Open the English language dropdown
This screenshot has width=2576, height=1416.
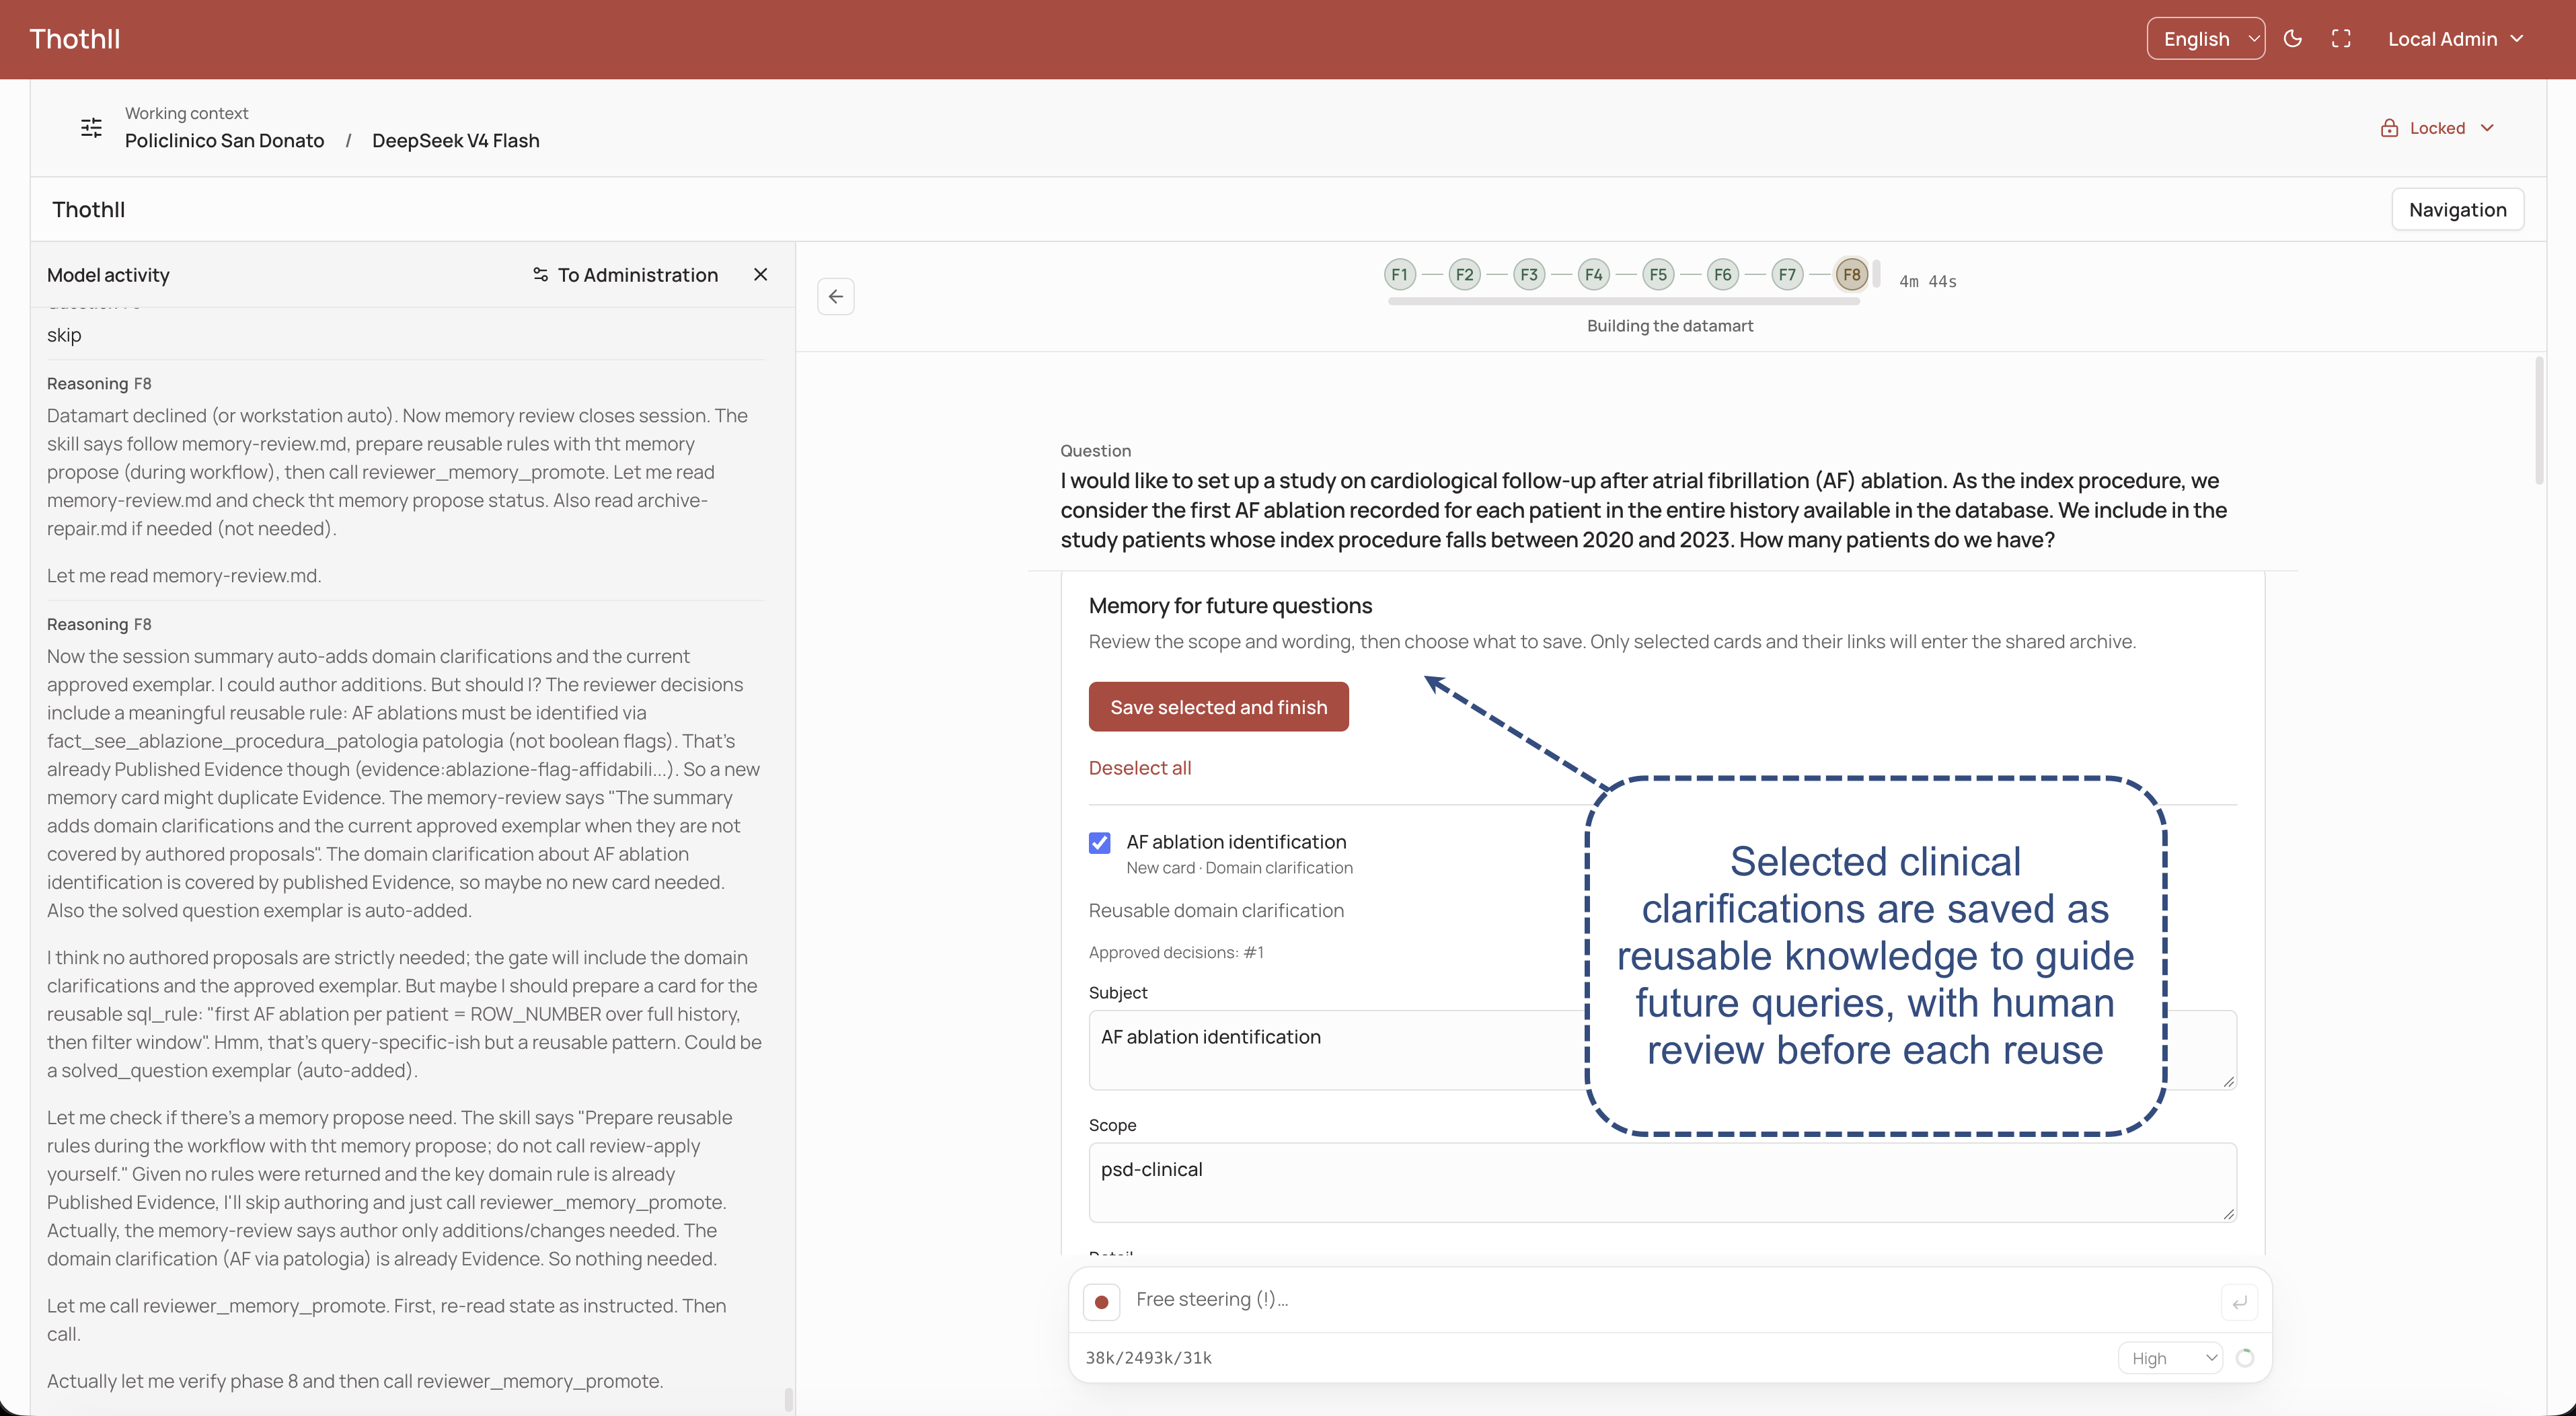tap(2206, 39)
